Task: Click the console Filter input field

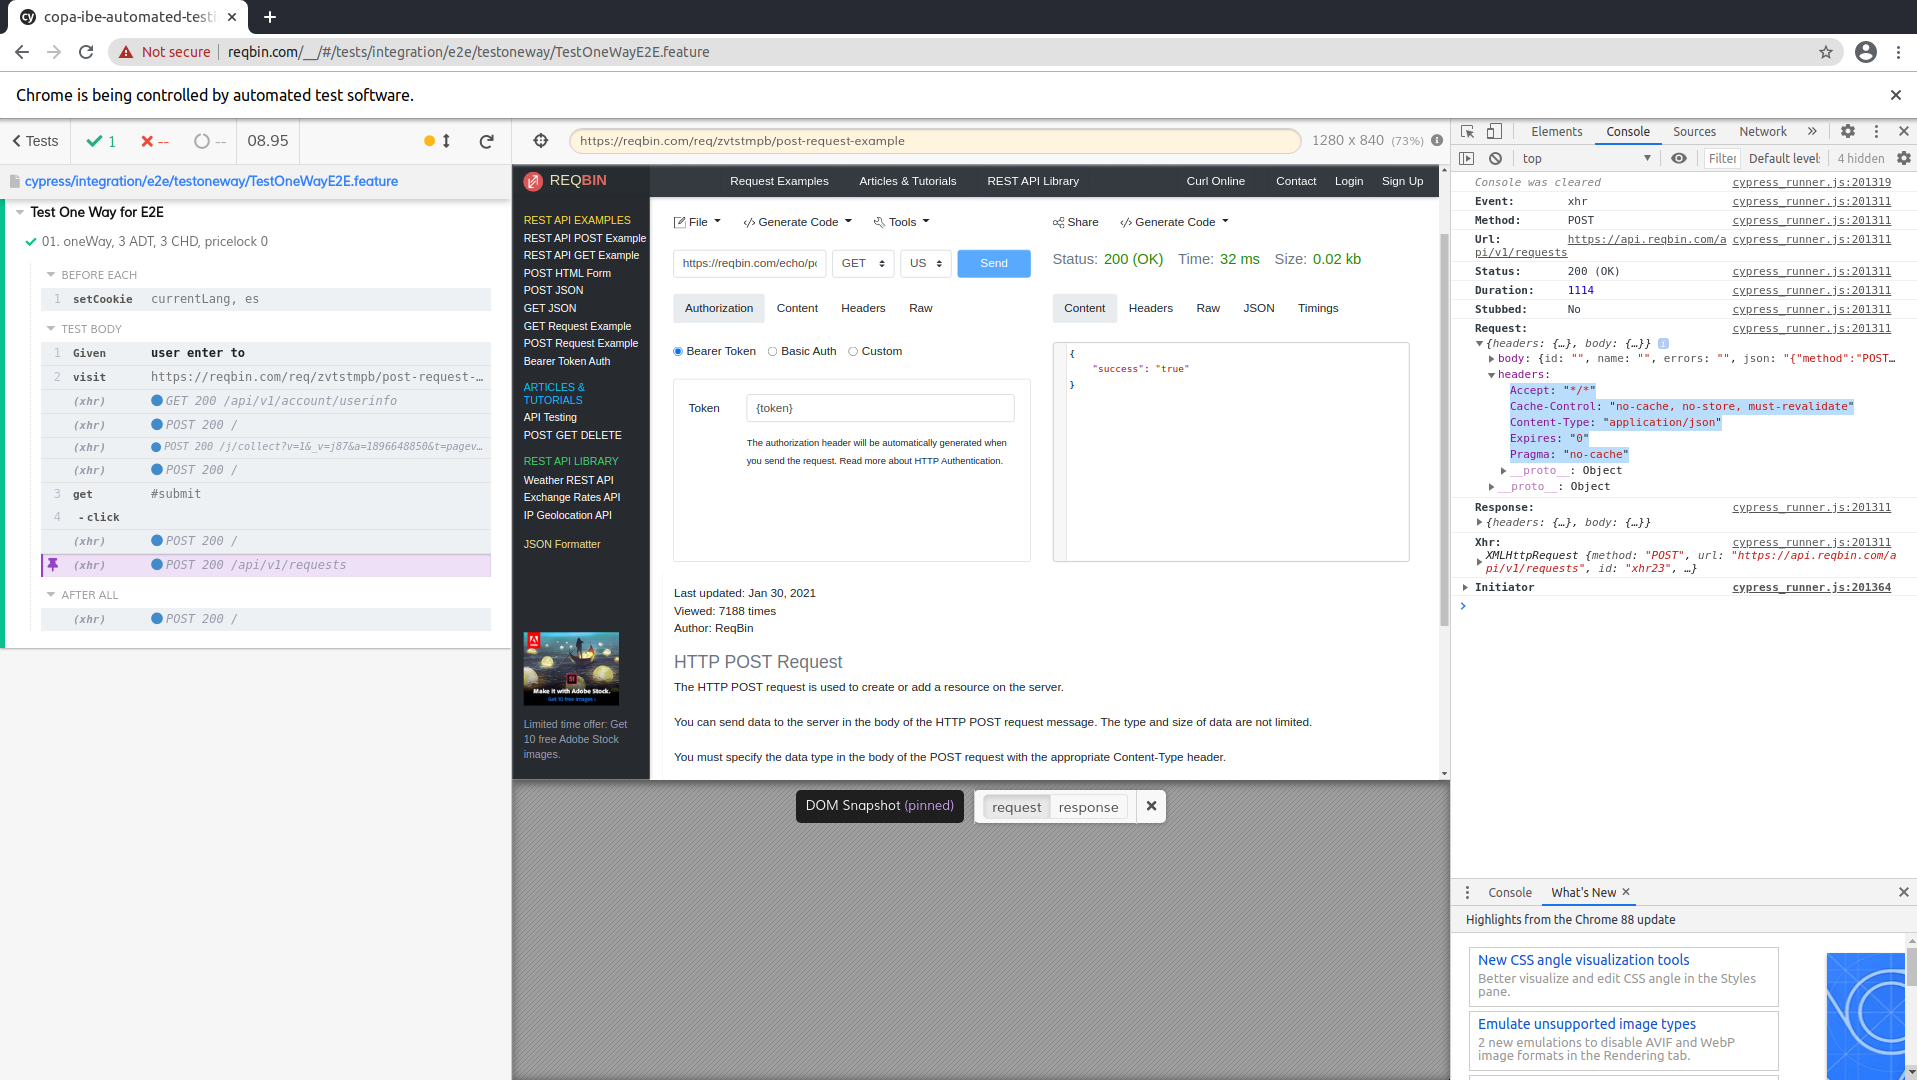Action: tap(1722, 158)
